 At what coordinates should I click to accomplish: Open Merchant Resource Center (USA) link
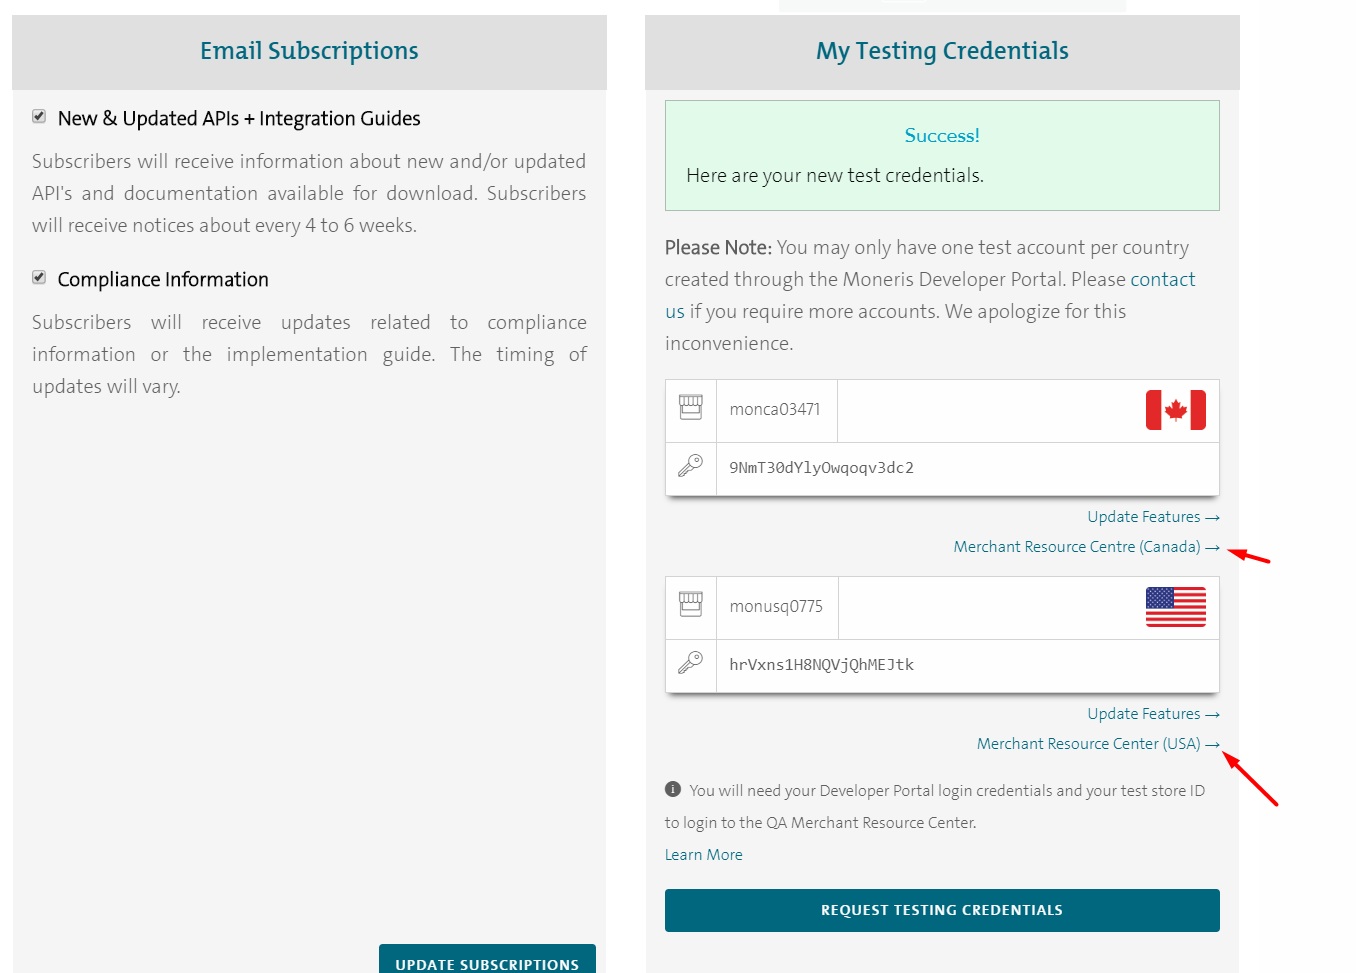[1098, 744]
